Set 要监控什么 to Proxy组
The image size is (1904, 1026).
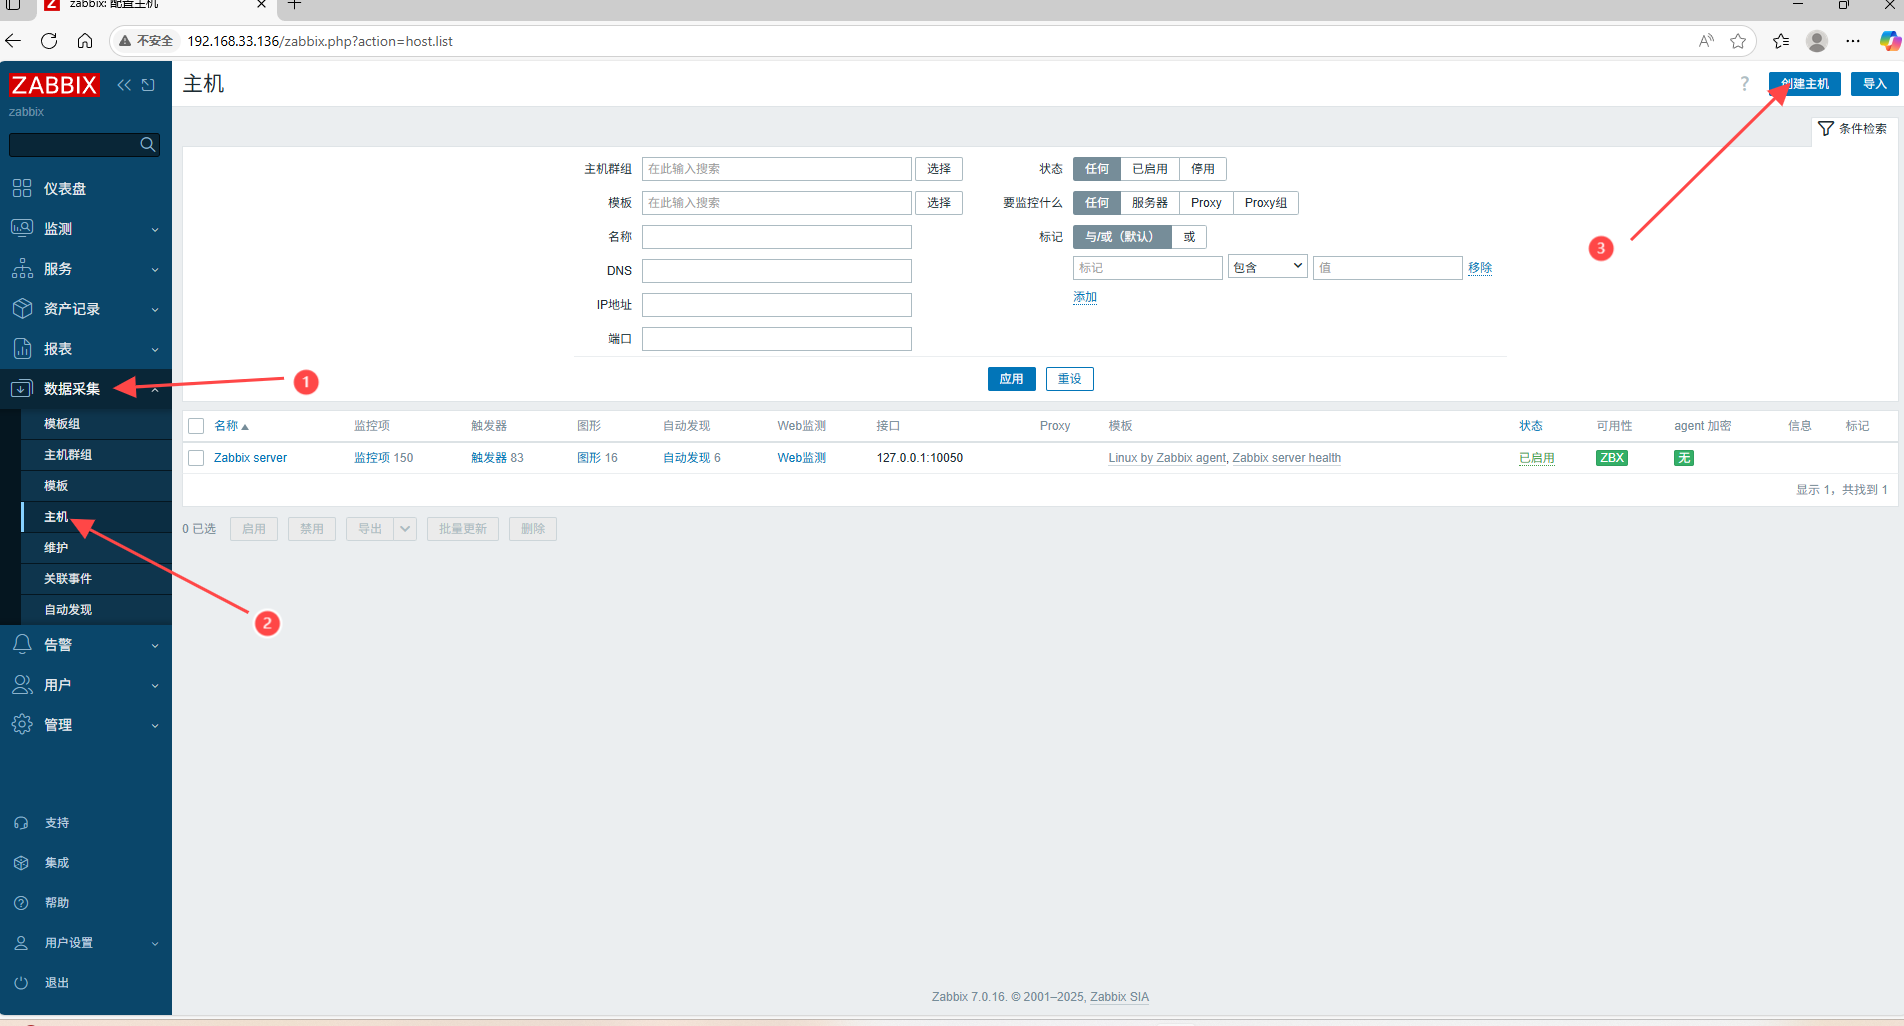coord(1266,203)
